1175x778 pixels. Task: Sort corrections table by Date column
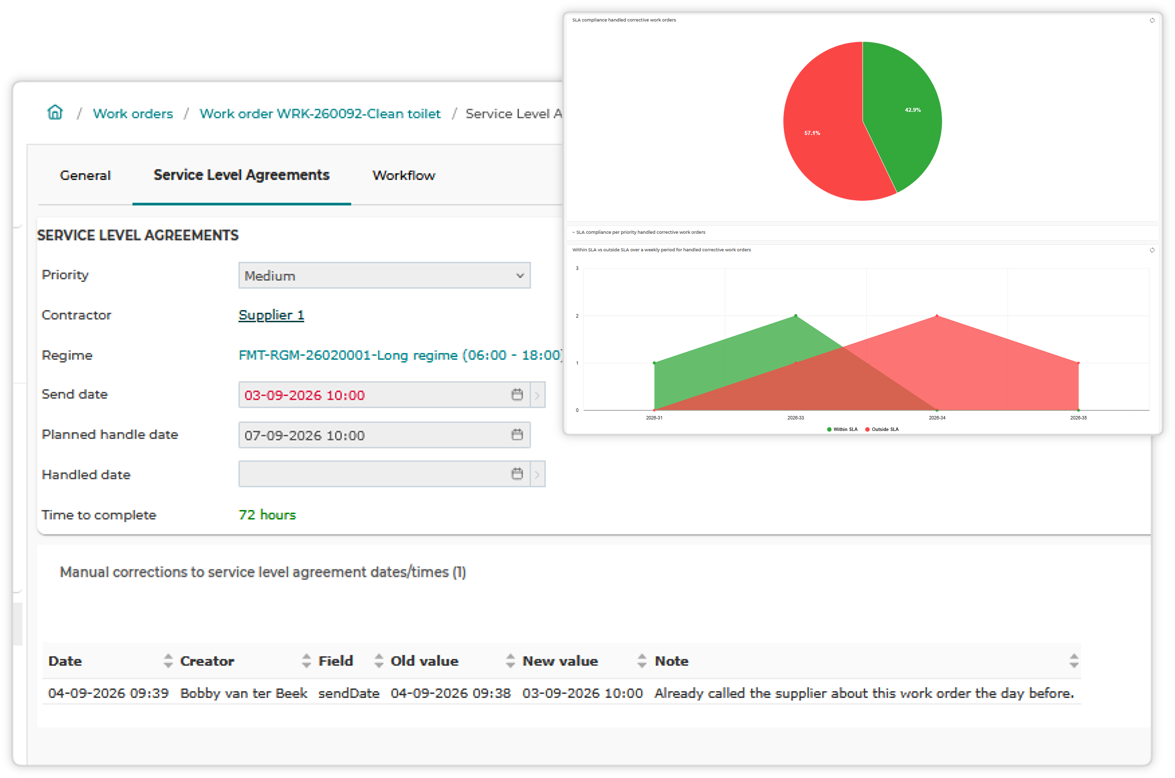168,661
